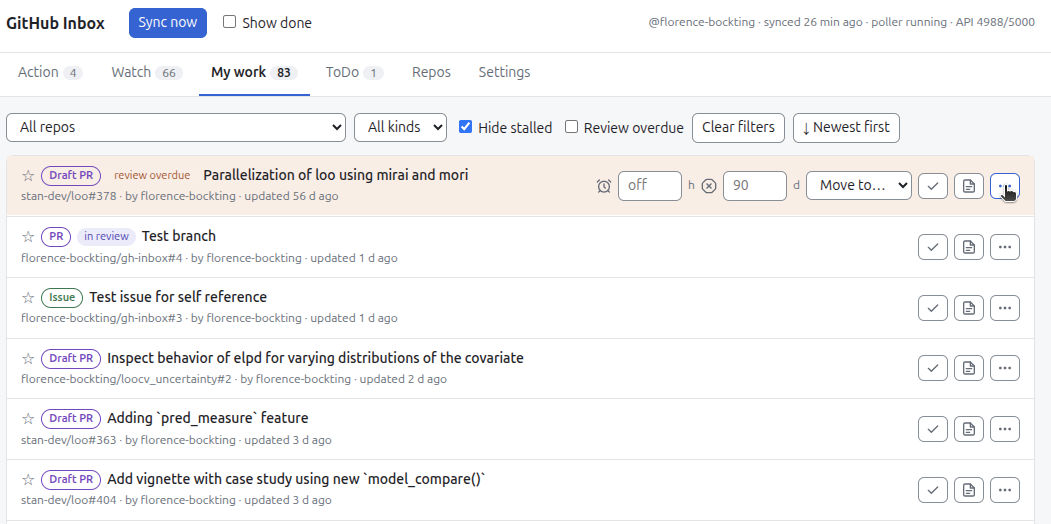Viewport: 1051px width, 524px height.
Task: Open more options for Test branch
Action: click(1005, 247)
